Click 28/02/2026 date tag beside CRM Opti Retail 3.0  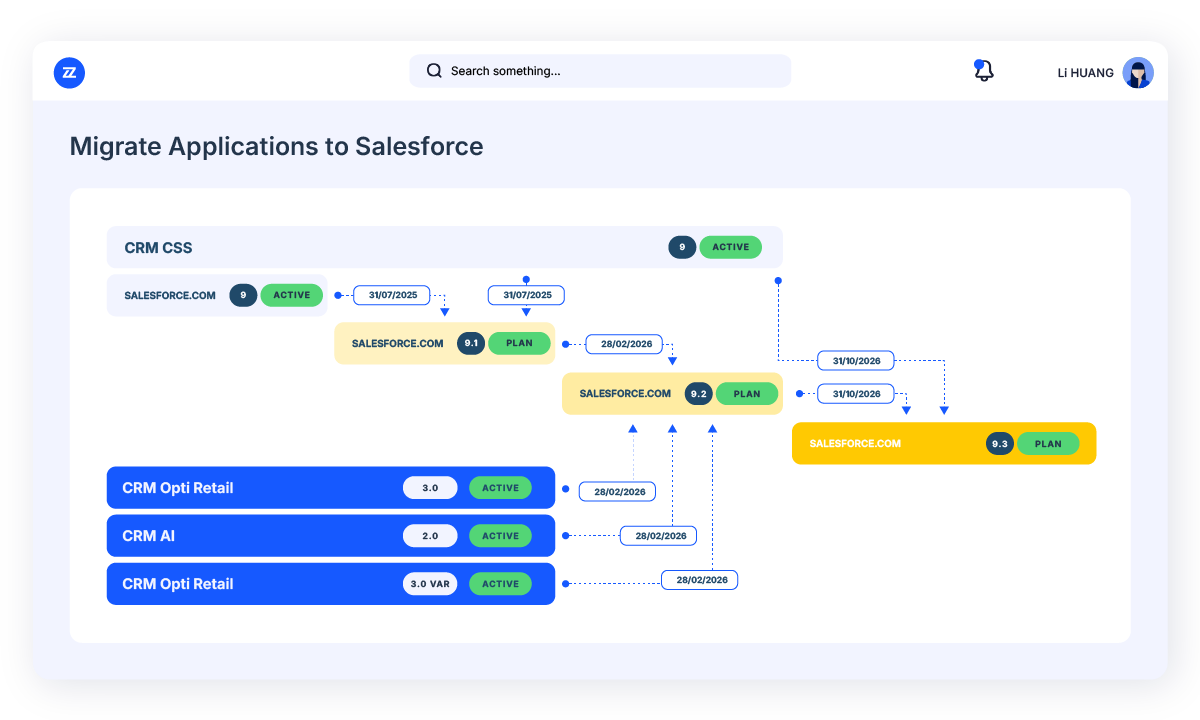point(618,491)
